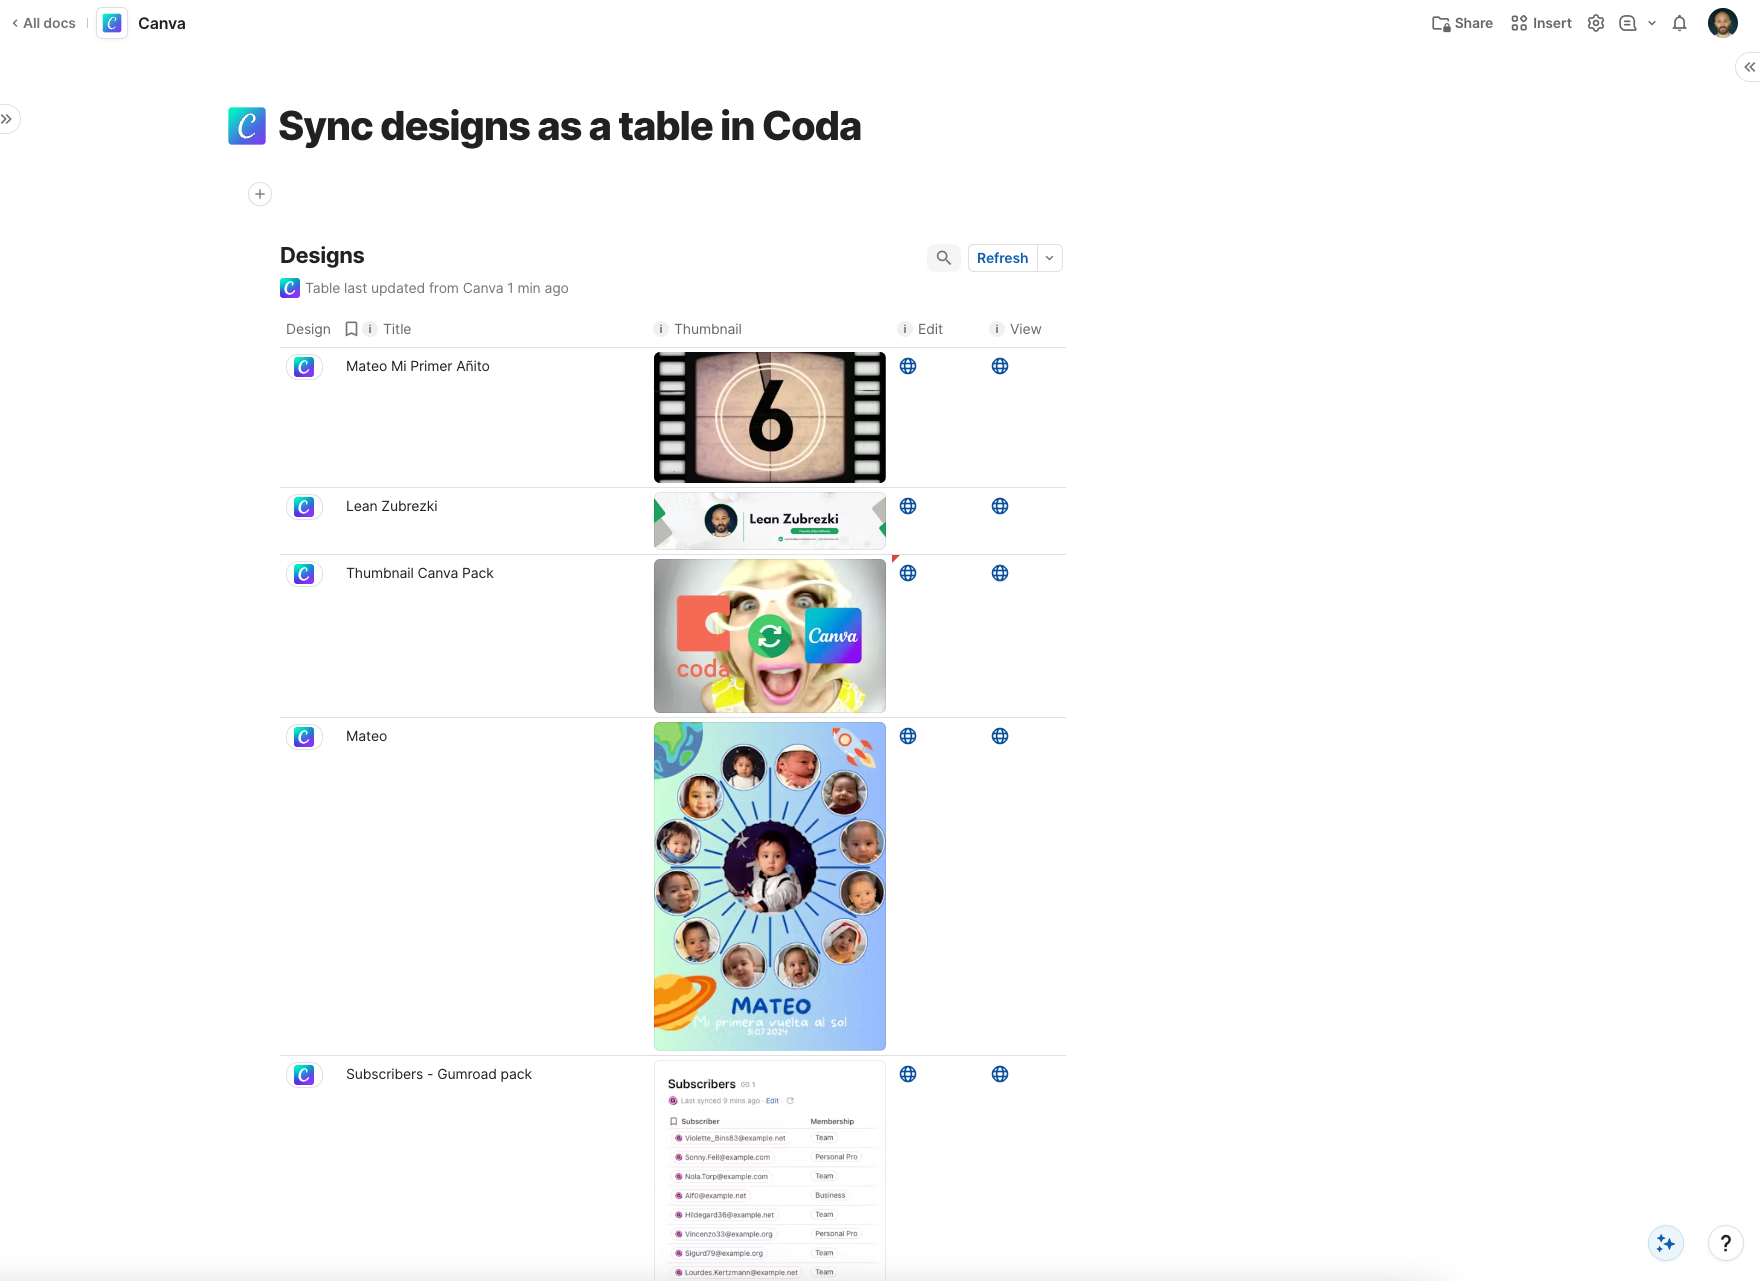1760x1281 pixels.
Task: Select the Title column header
Action: [x=397, y=329]
